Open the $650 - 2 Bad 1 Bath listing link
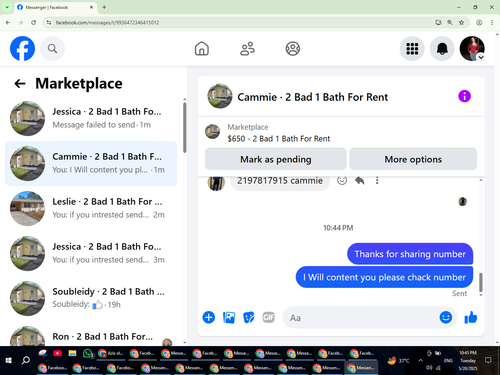 click(x=279, y=139)
